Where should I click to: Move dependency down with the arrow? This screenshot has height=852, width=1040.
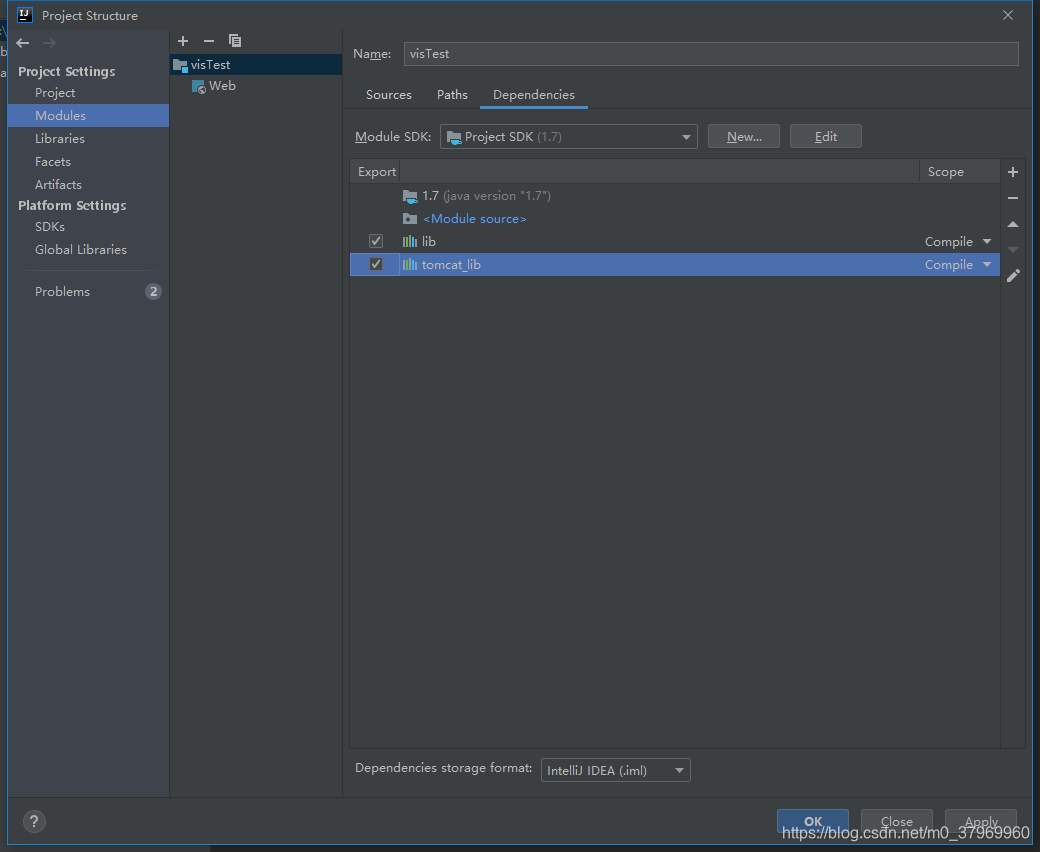point(1013,250)
